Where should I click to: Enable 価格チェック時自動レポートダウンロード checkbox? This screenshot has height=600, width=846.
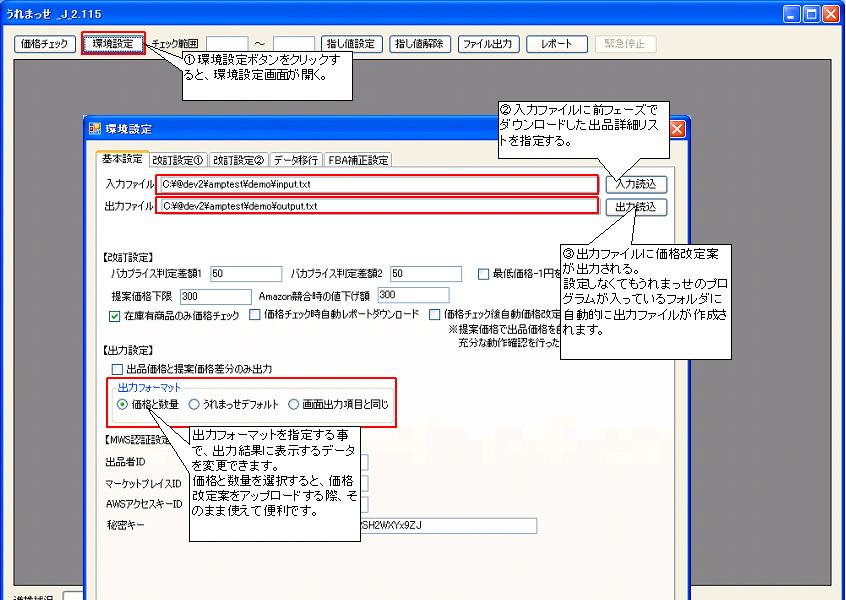pos(256,316)
